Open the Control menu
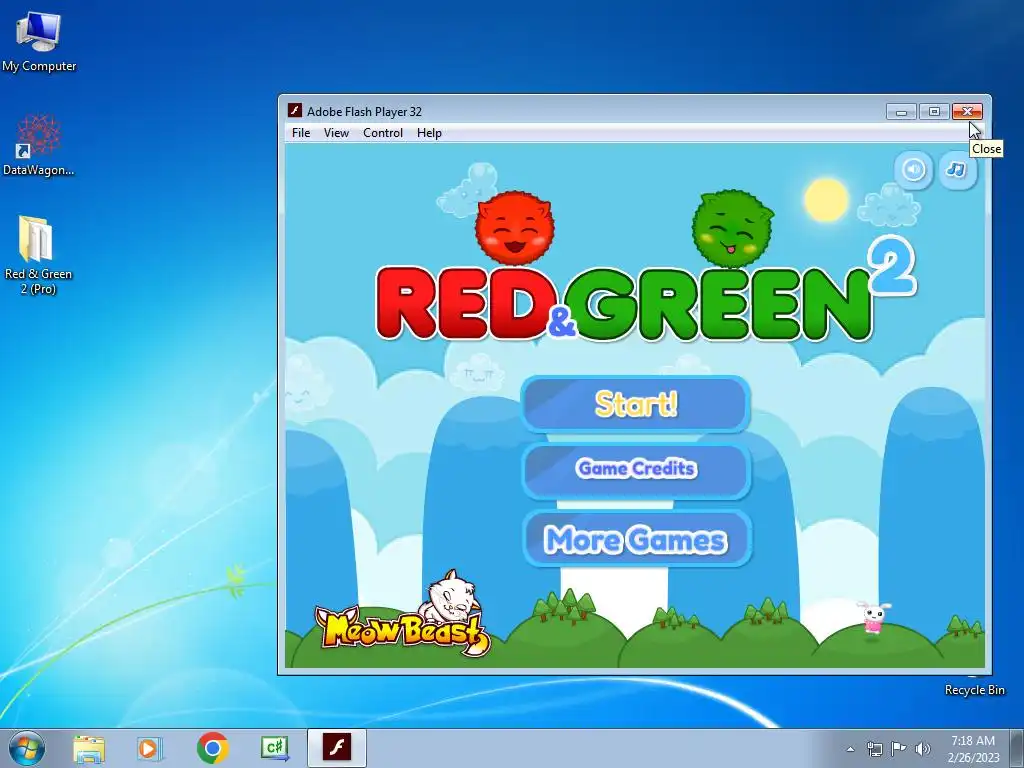This screenshot has height=768, width=1024. [383, 133]
